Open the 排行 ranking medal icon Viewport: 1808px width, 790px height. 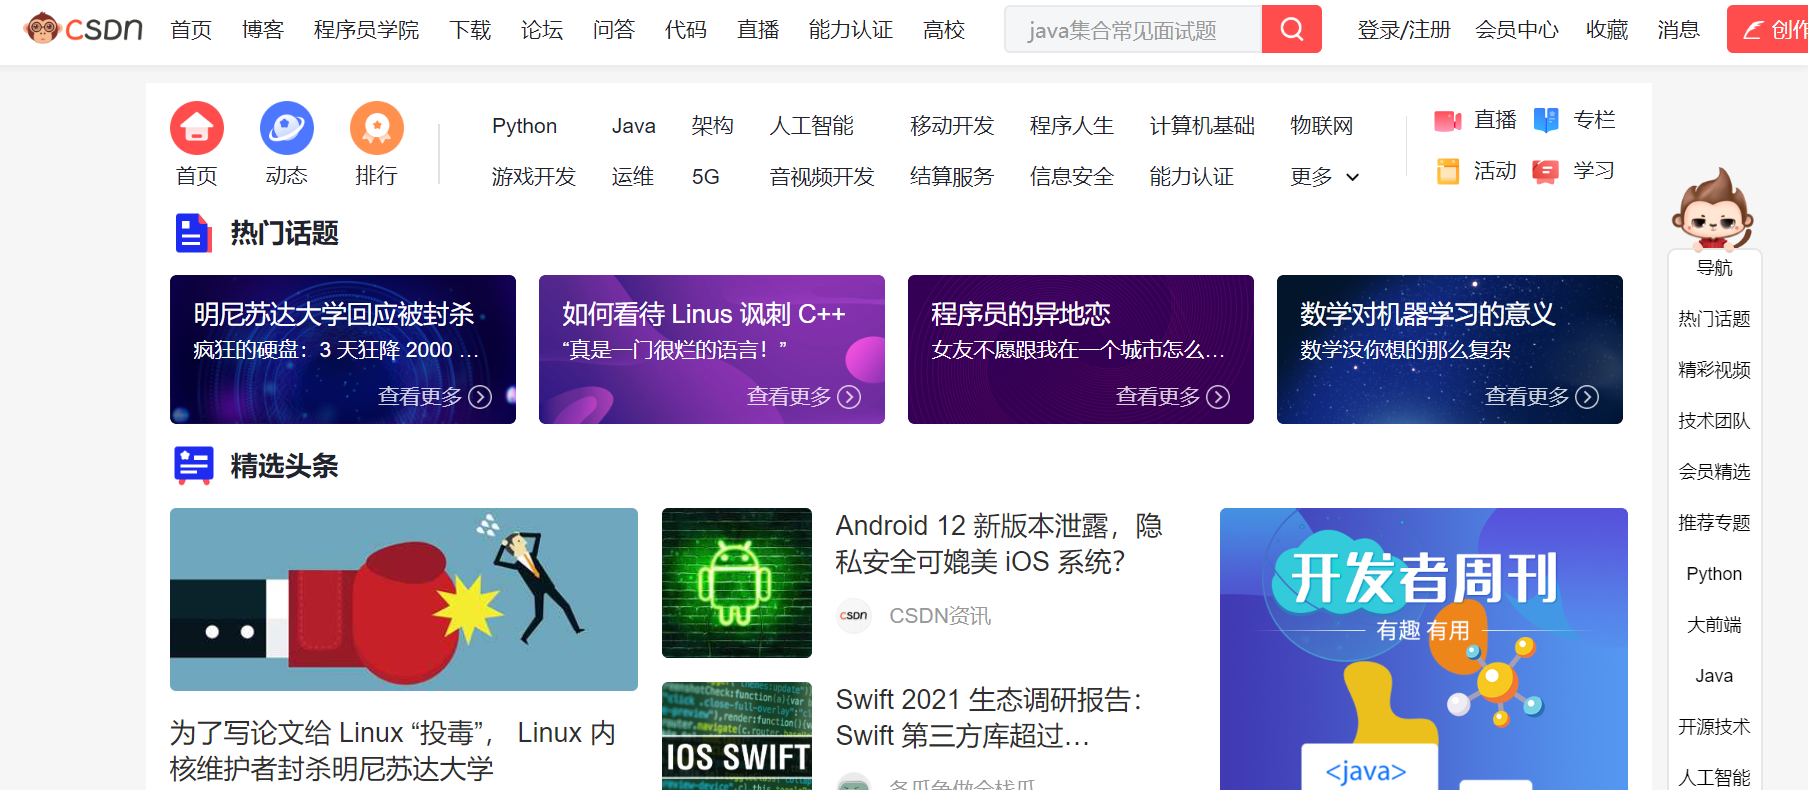tap(377, 128)
